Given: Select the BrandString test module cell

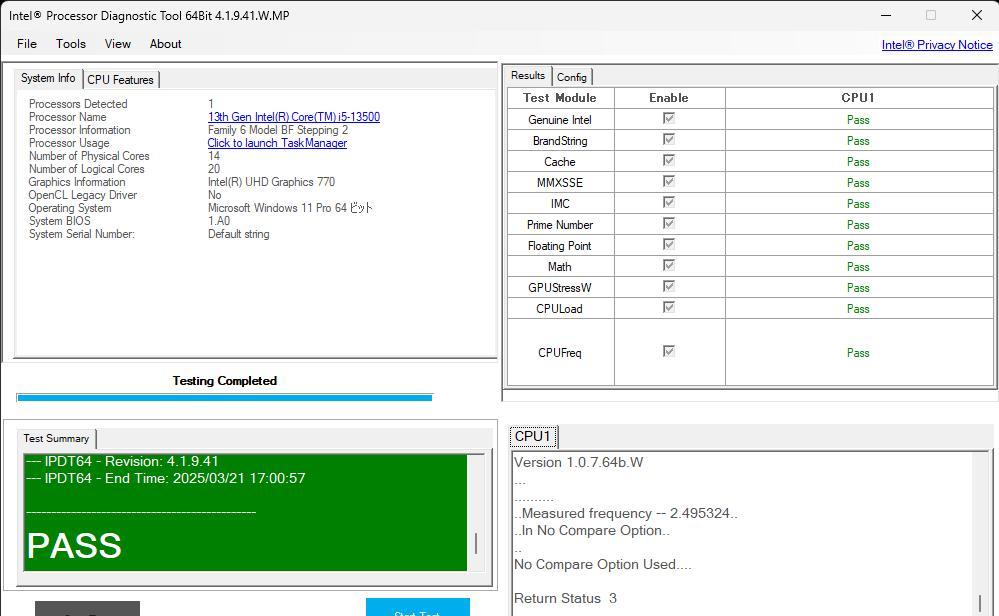Looking at the screenshot, I should click(x=560, y=141).
